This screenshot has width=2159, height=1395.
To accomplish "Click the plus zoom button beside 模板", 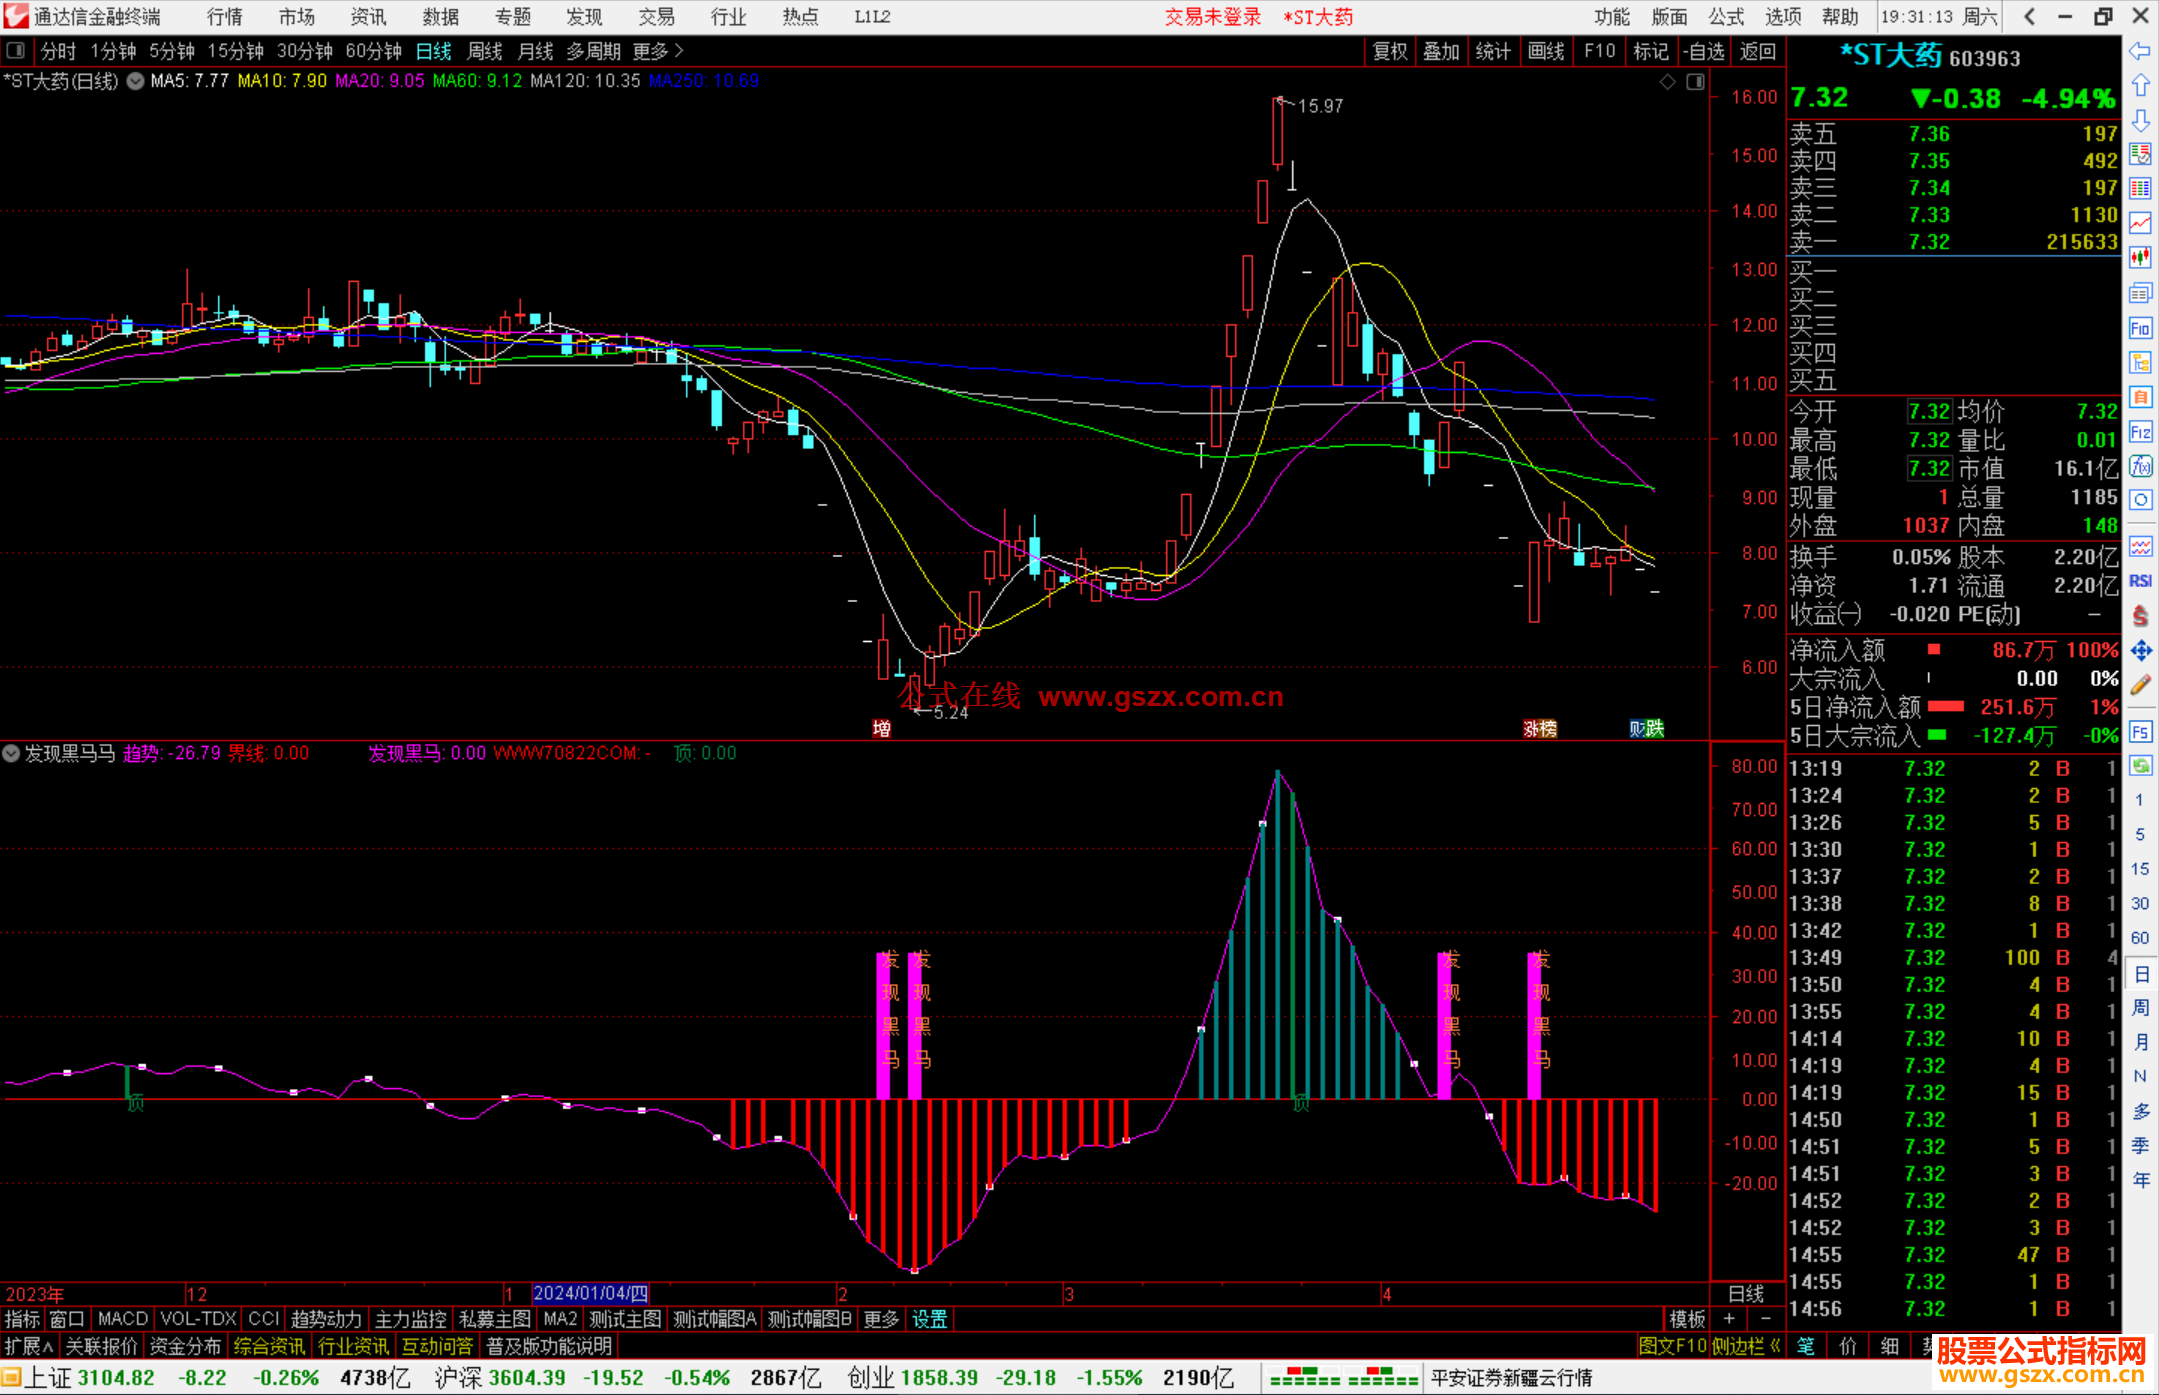I will tap(1729, 1319).
